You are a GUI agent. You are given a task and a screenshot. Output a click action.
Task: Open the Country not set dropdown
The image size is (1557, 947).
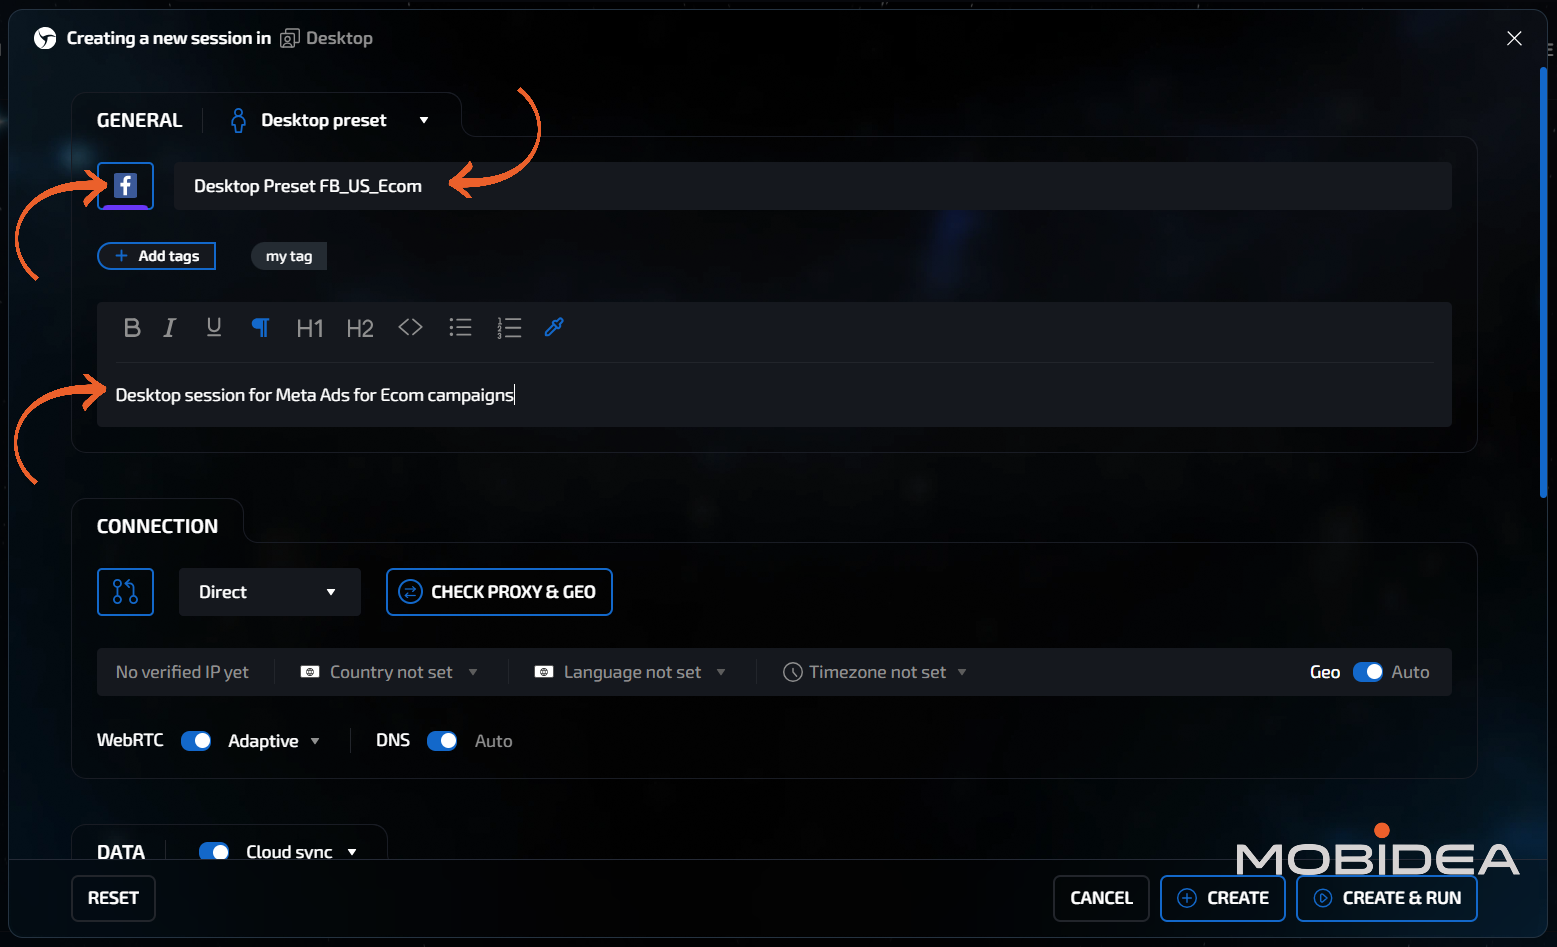(390, 672)
